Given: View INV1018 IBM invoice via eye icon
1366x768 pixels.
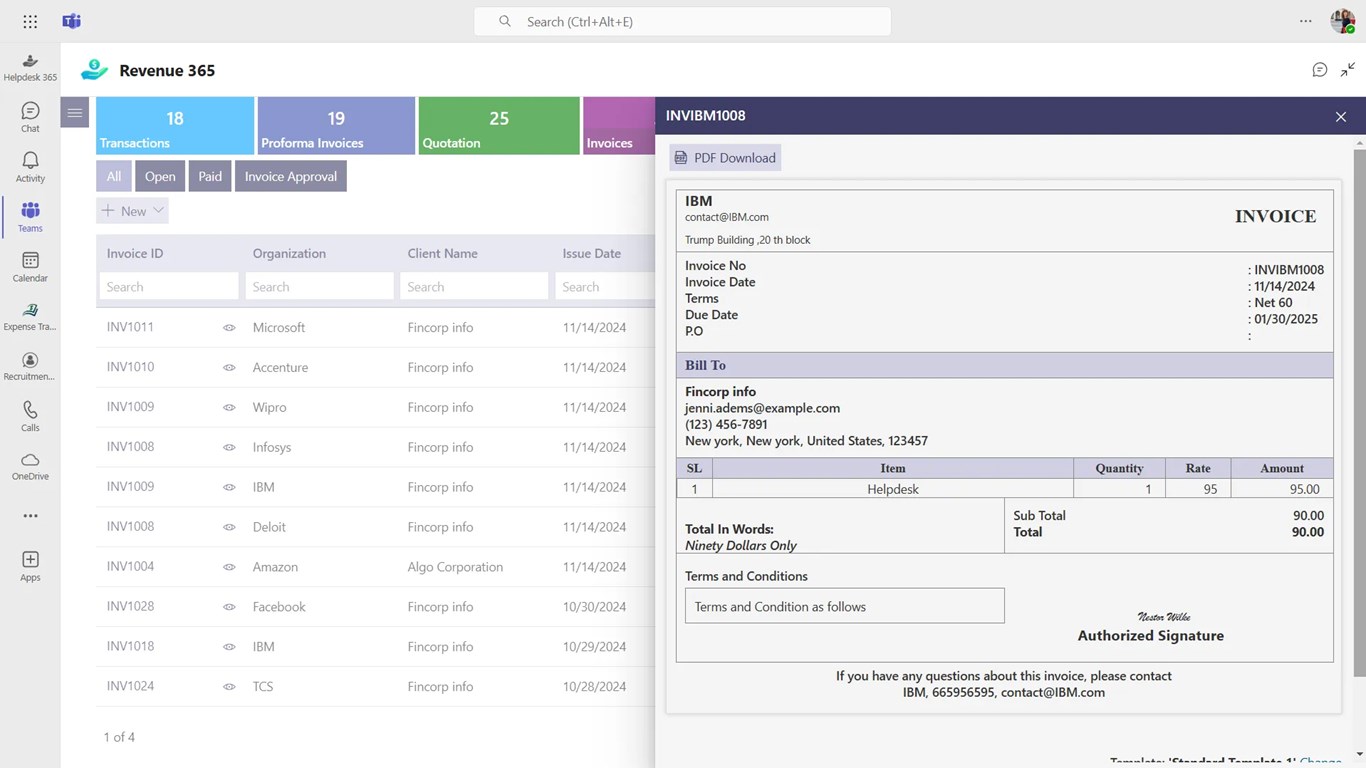Looking at the screenshot, I should [229, 647].
